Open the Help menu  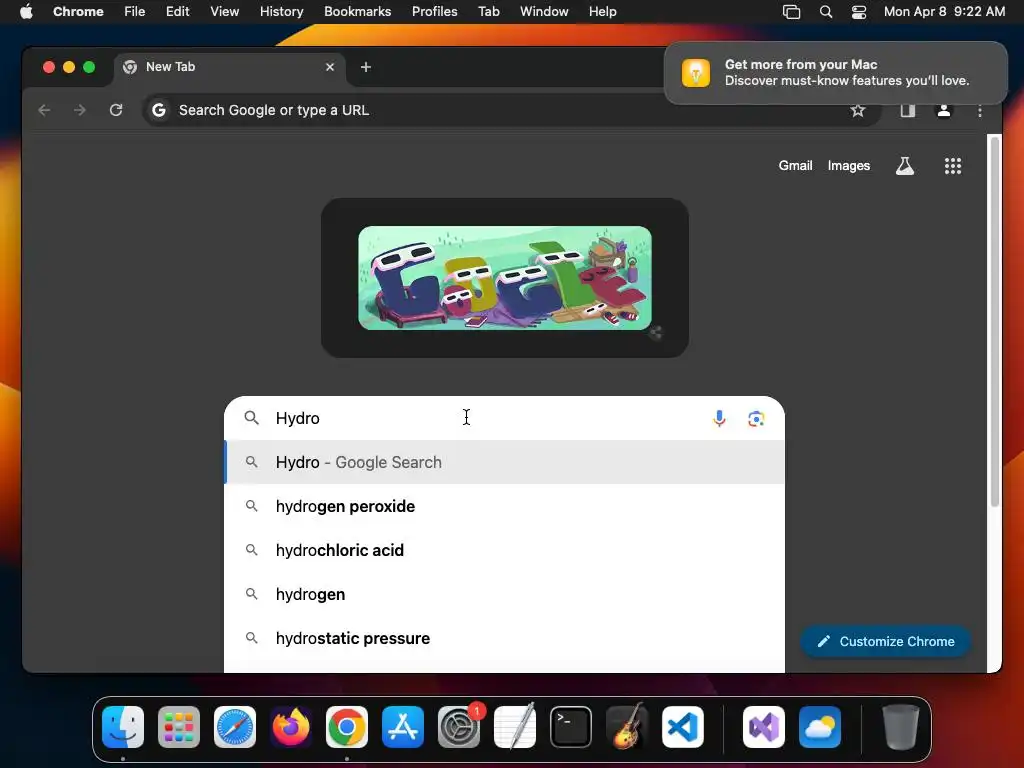tap(602, 12)
